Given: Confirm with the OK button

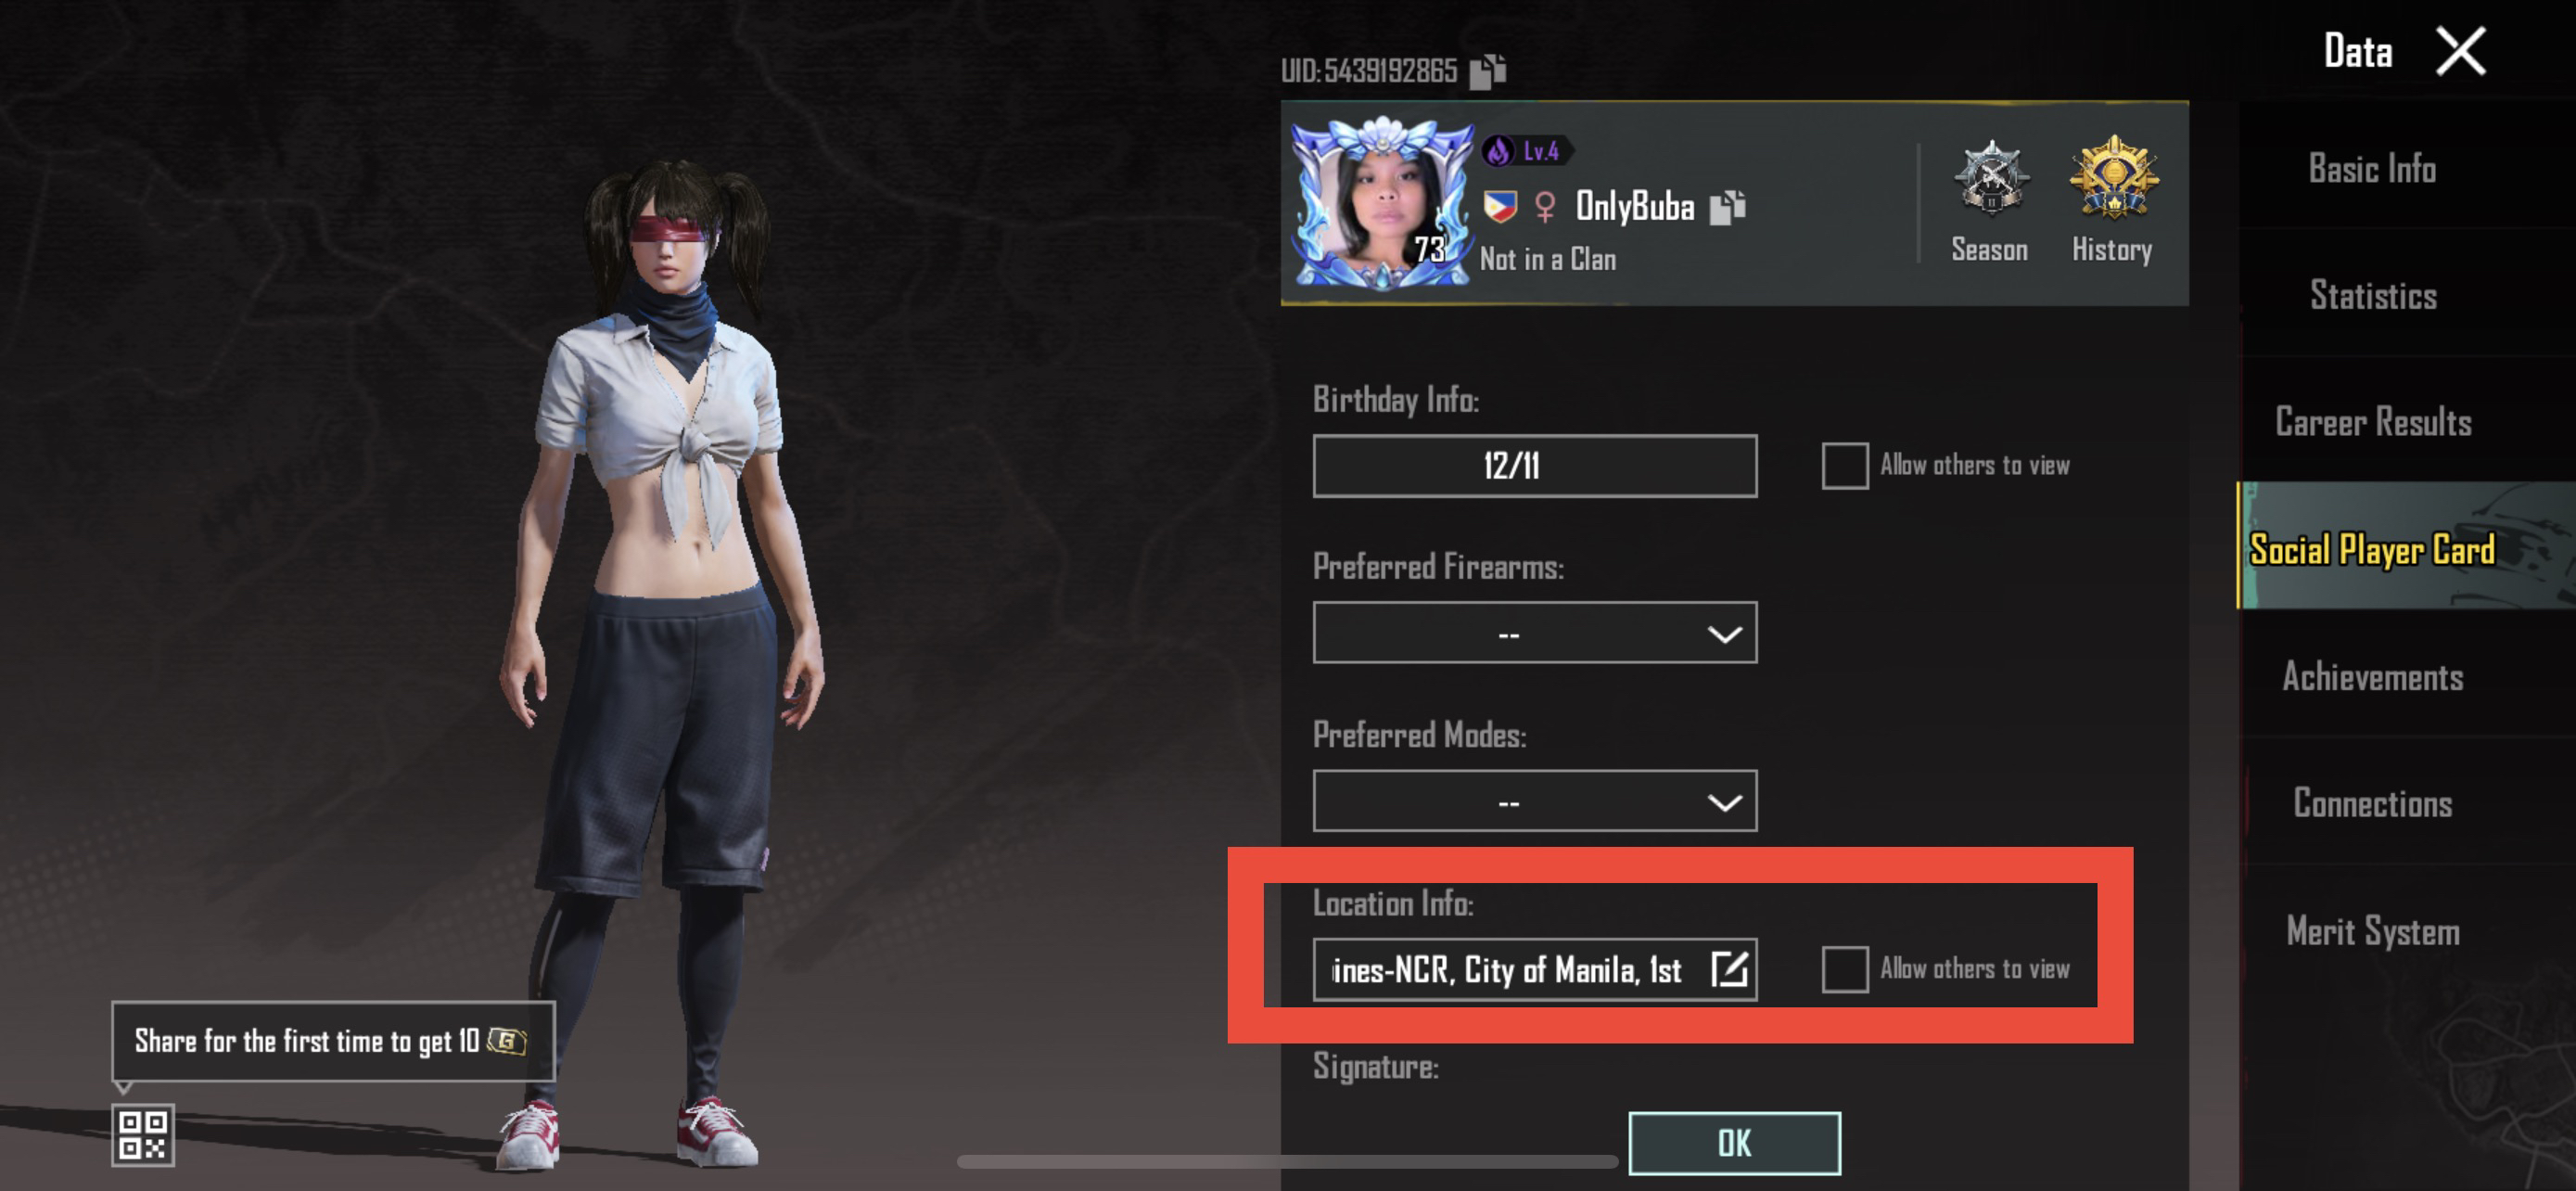Looking at the screenshot, I should click(x=1734, y=1143).
